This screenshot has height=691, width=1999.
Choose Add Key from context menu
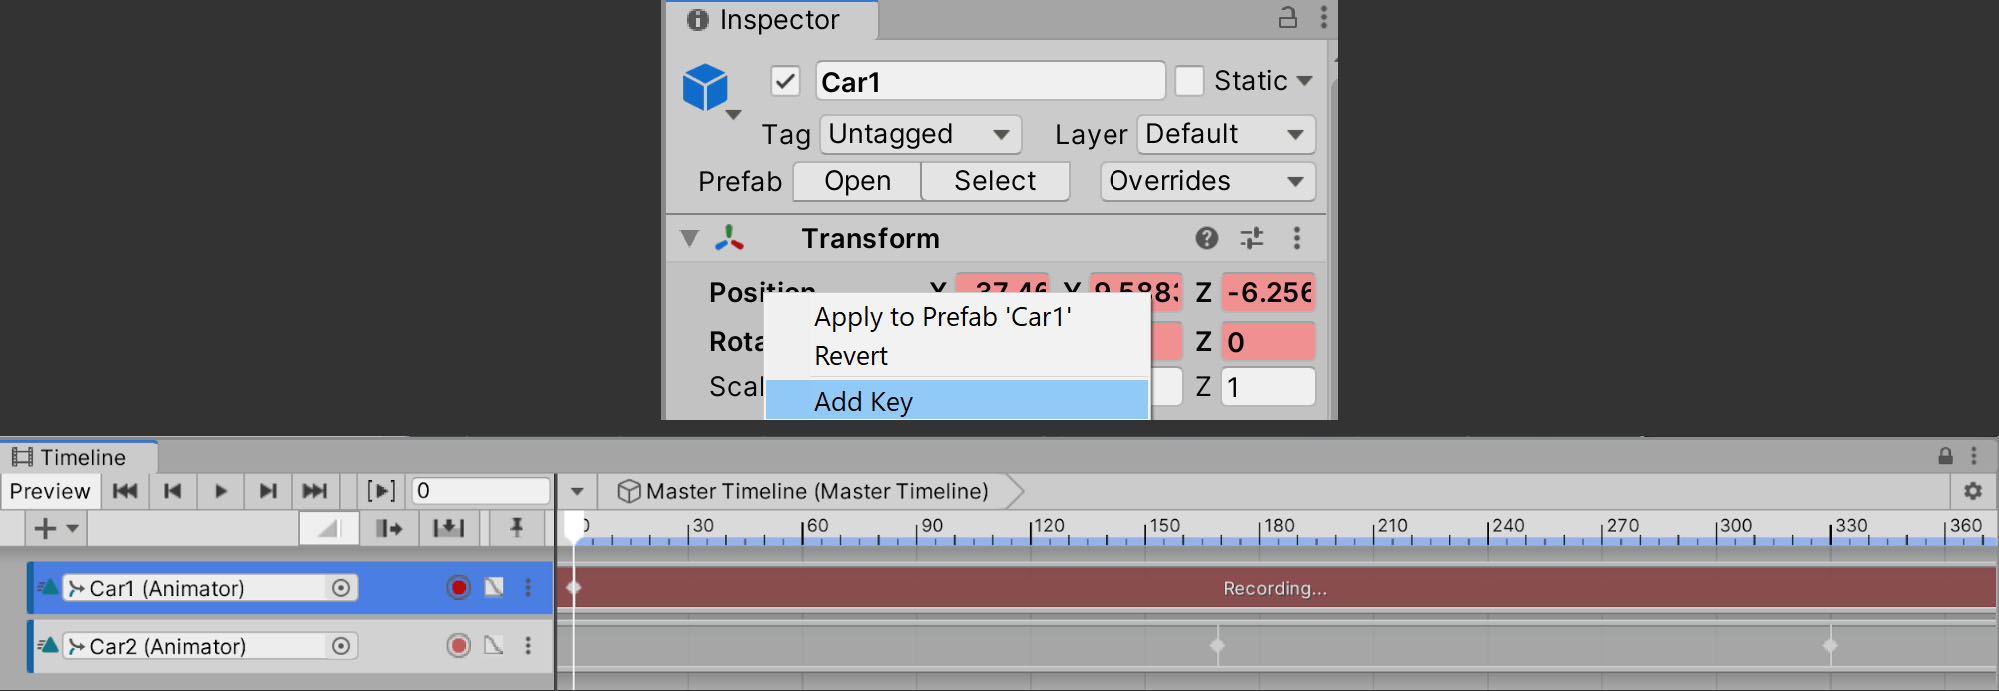tap(863, 401)
